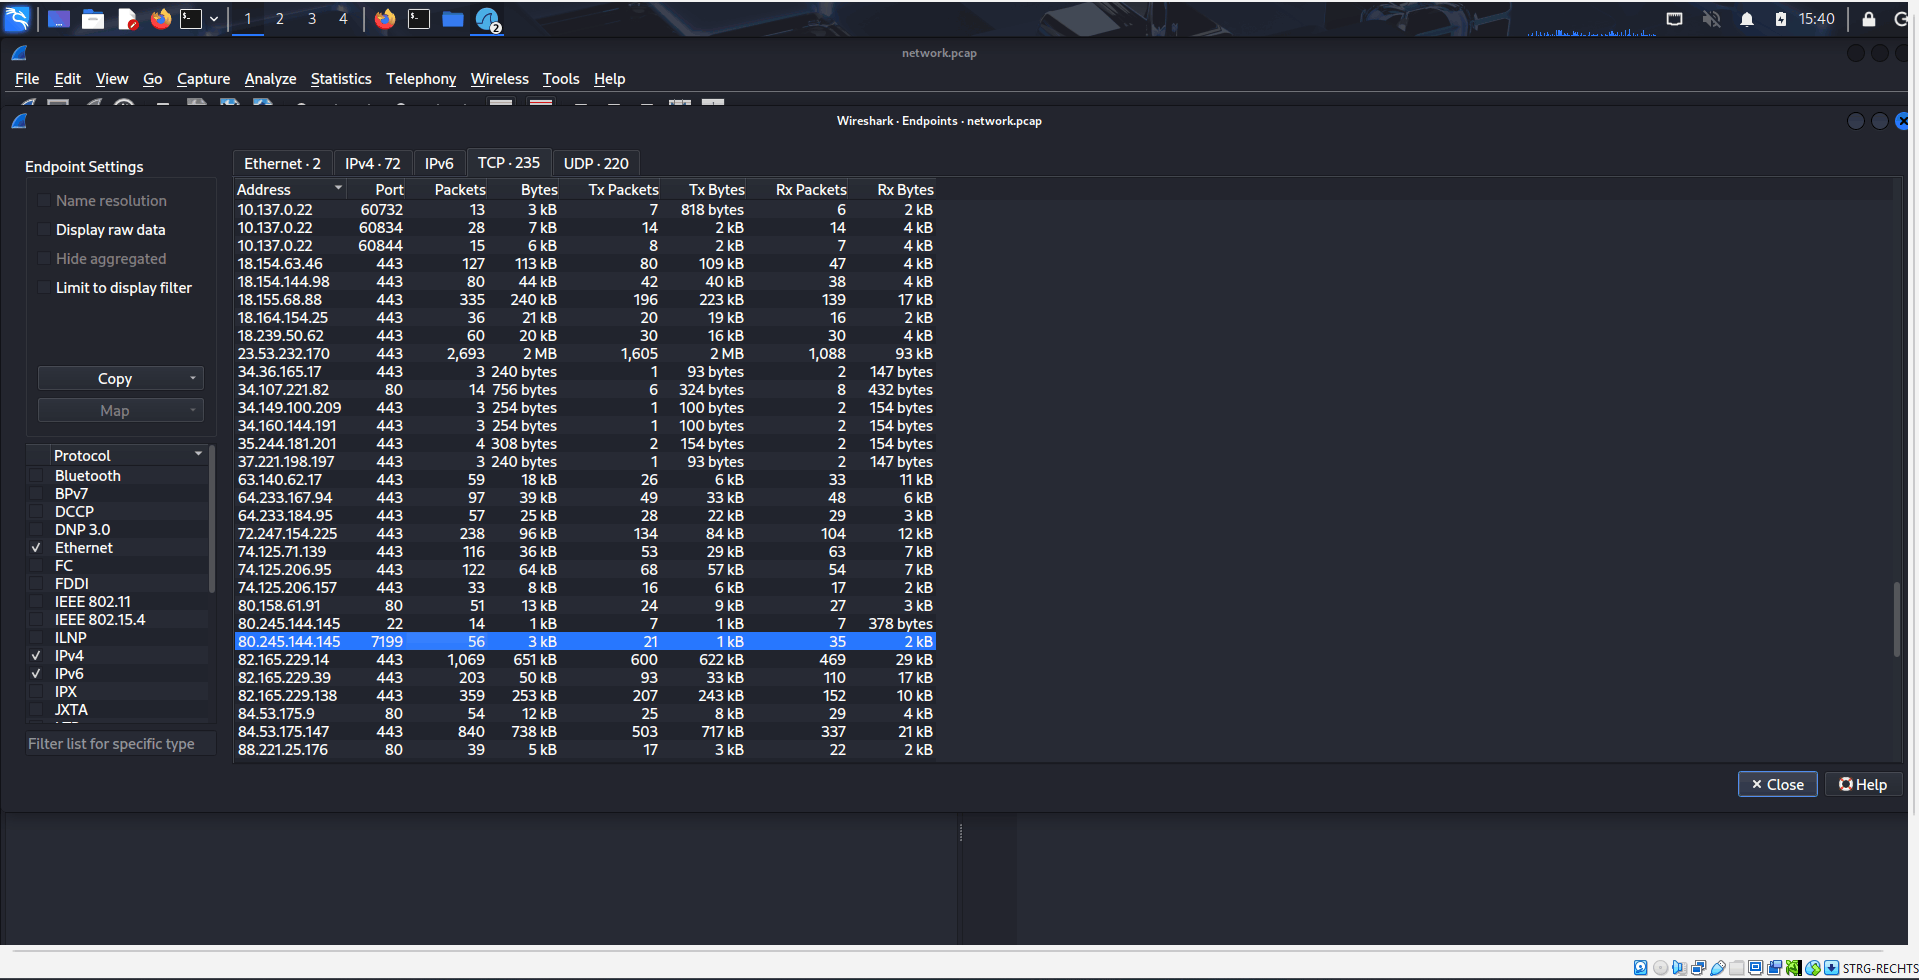Open the Kali applications menu
The width and height of the screenshot is (1919, 980).
18,18
